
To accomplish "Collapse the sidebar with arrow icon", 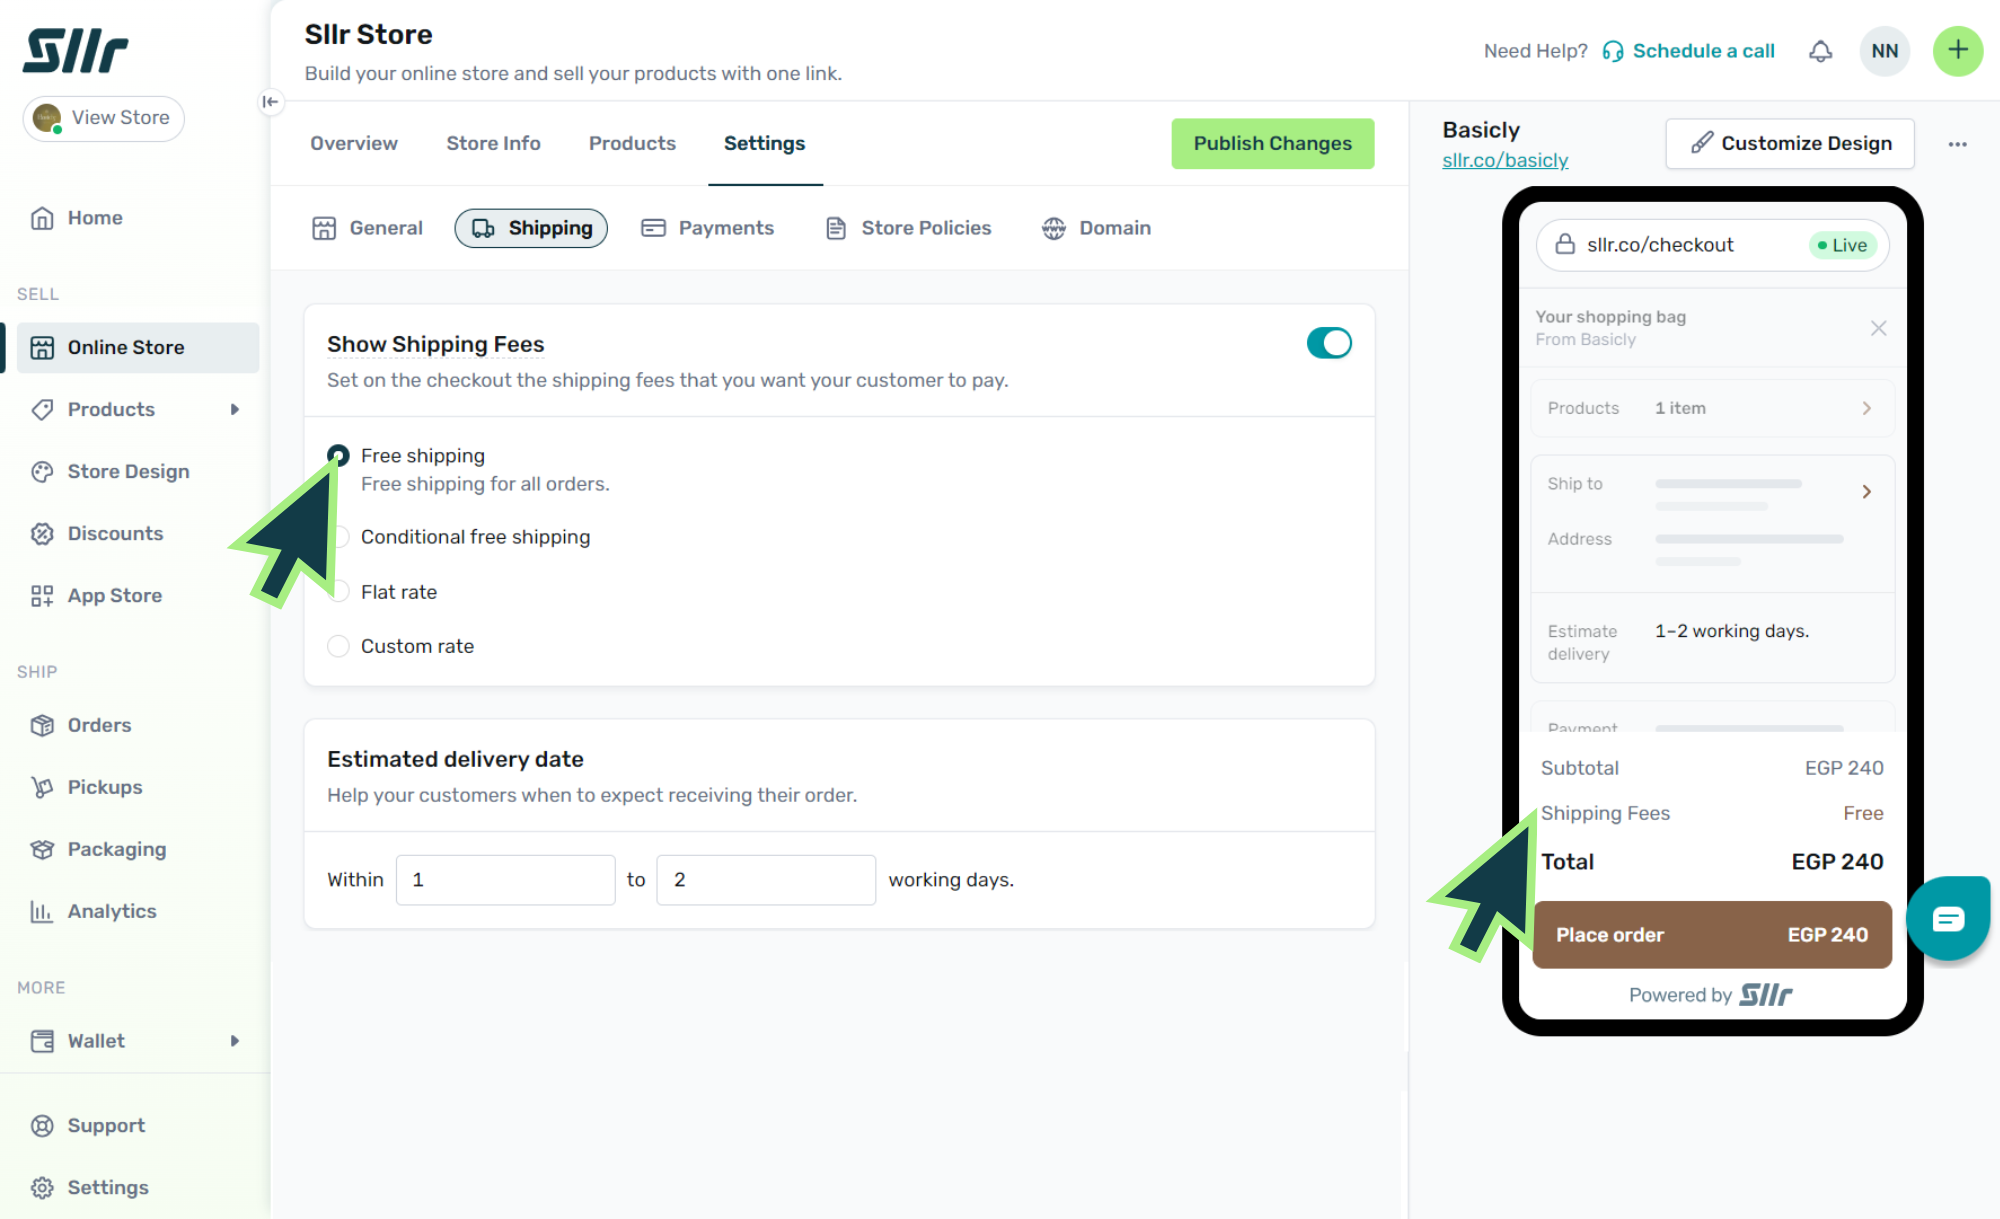I will [270, 101].
